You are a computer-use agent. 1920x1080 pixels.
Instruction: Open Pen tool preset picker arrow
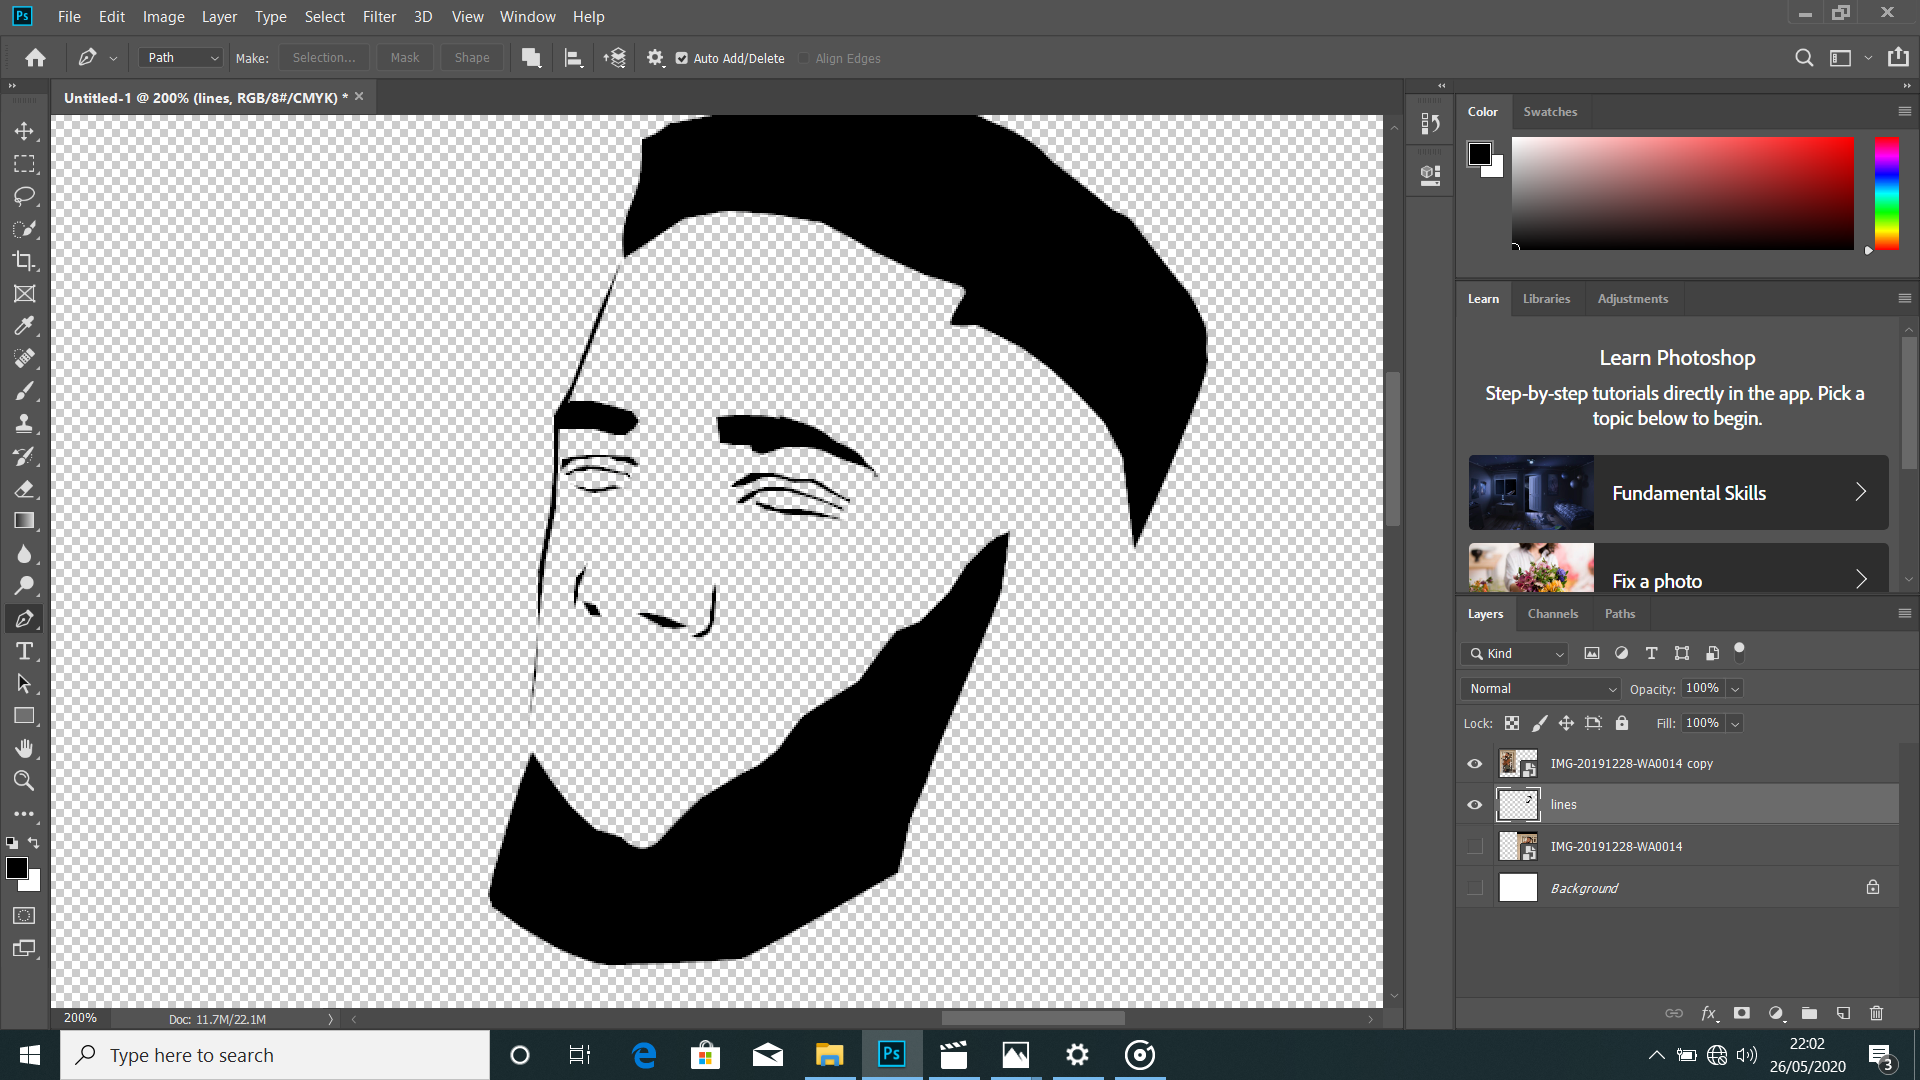click(113, 59)
